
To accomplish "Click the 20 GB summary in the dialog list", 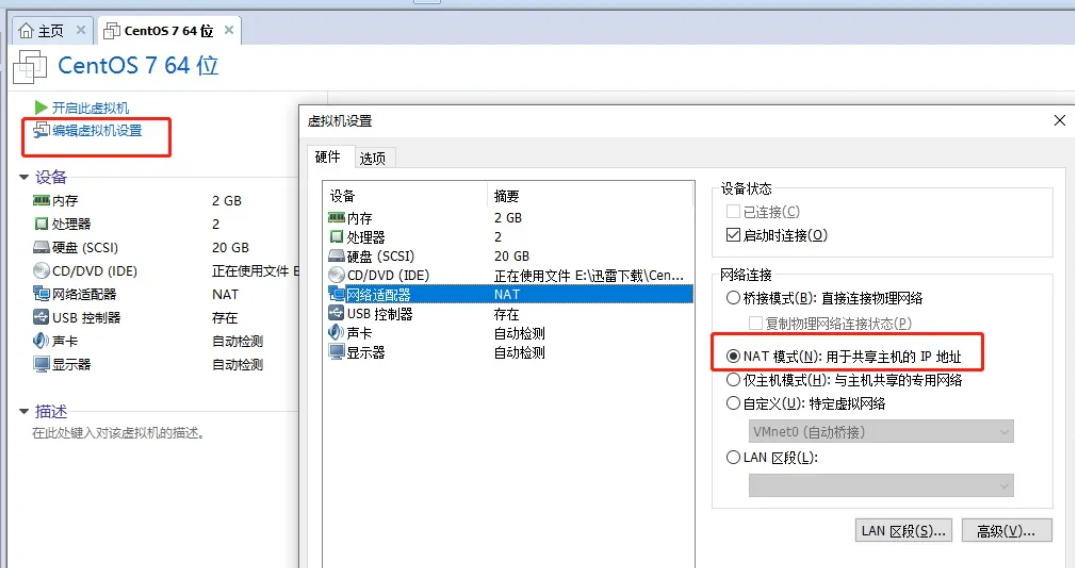I will (x=511, y=256).
